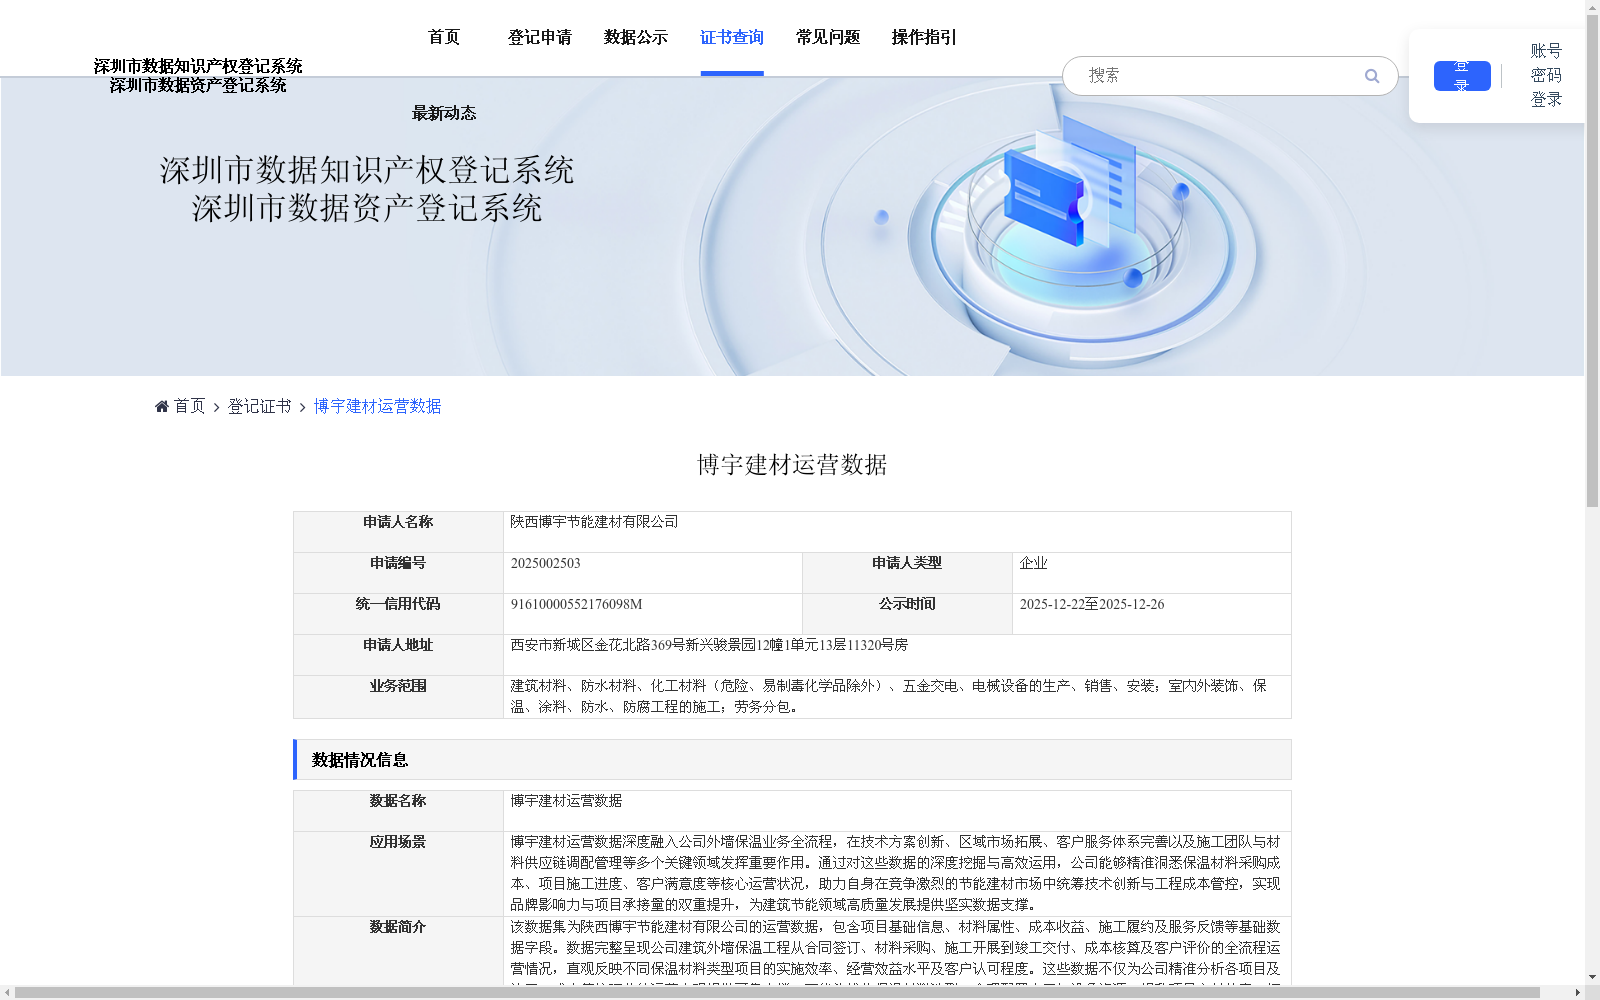Open the 常见问题 nav item
The image size is (1600, 1000).
(x=828, y=37)
